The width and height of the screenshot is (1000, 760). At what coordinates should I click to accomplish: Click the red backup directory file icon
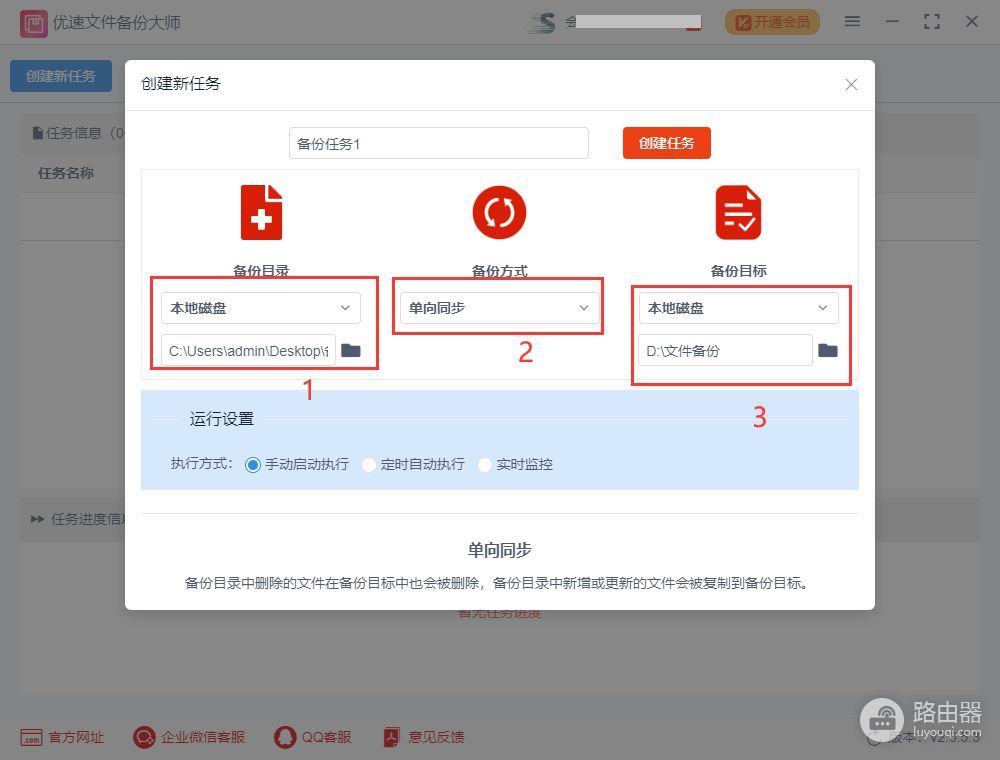(261, 212)
